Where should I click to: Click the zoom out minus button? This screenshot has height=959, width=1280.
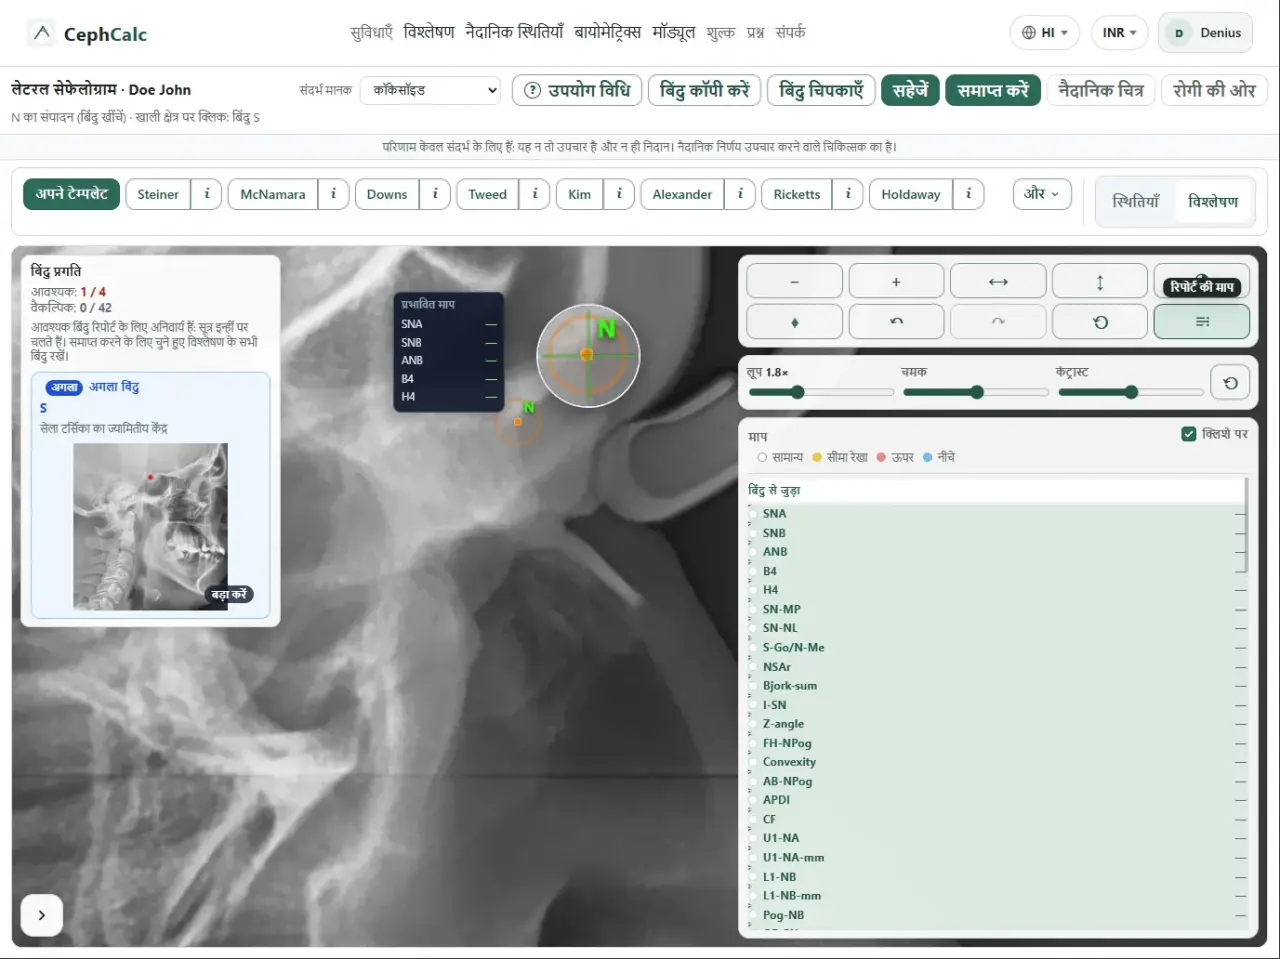click(x=794, y=281)
